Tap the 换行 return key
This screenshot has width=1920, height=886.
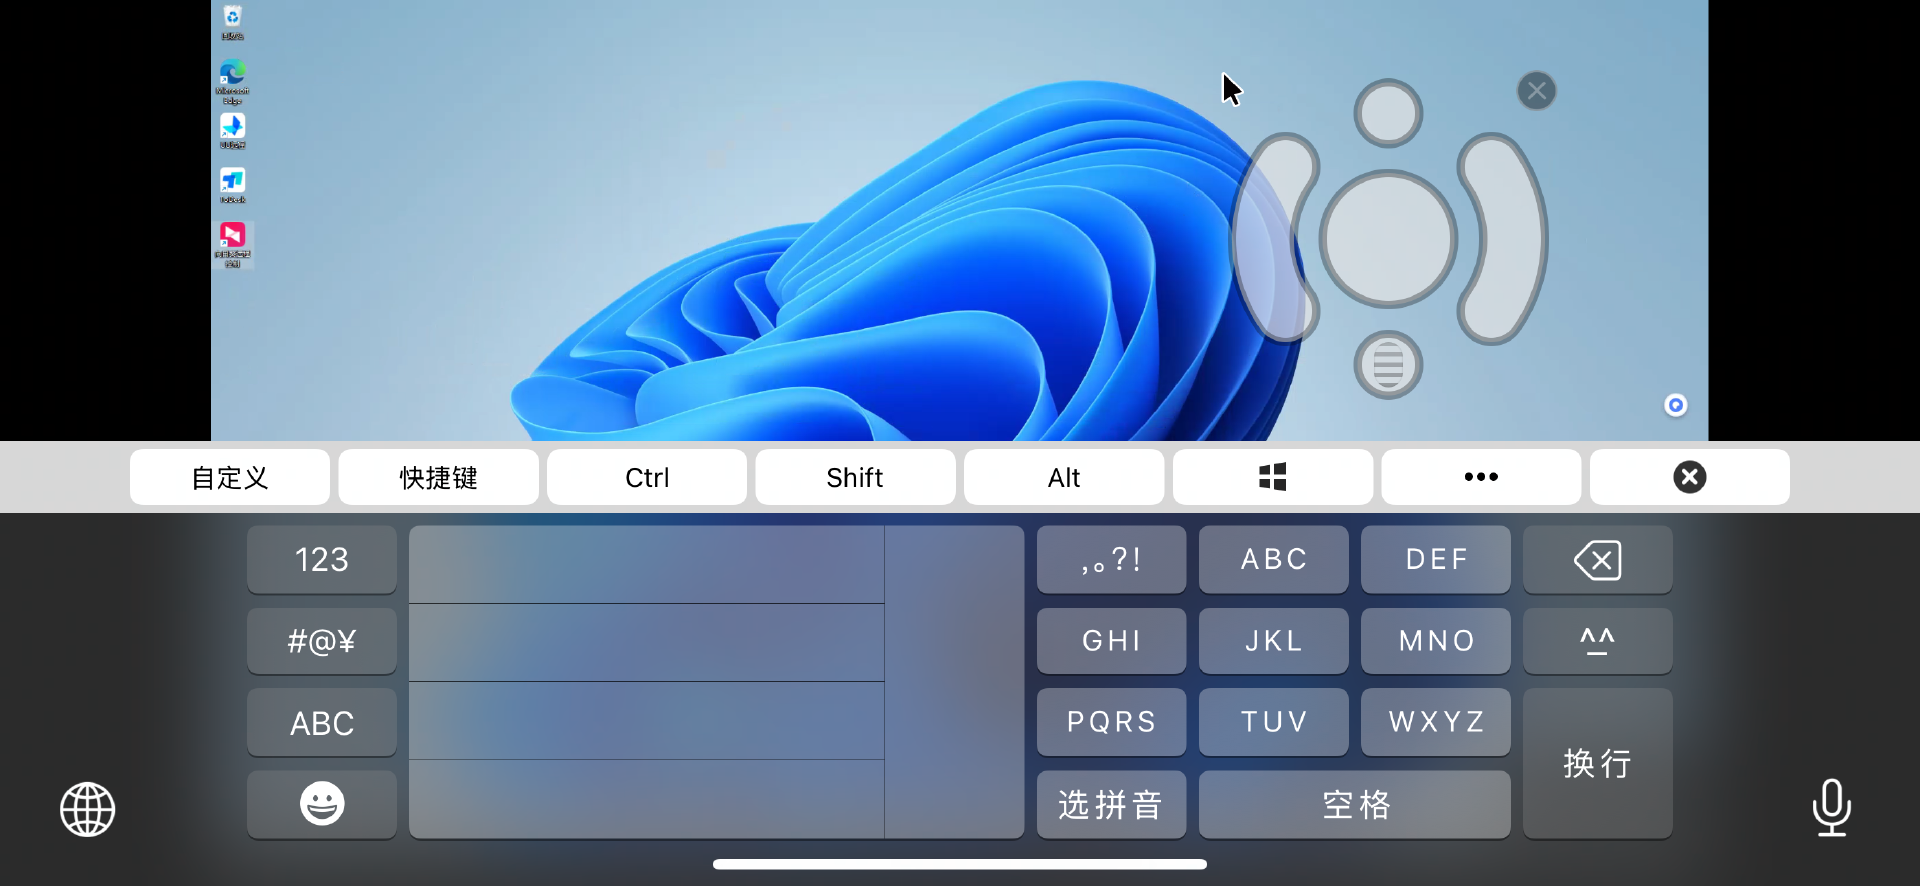tap(1598, 763)
